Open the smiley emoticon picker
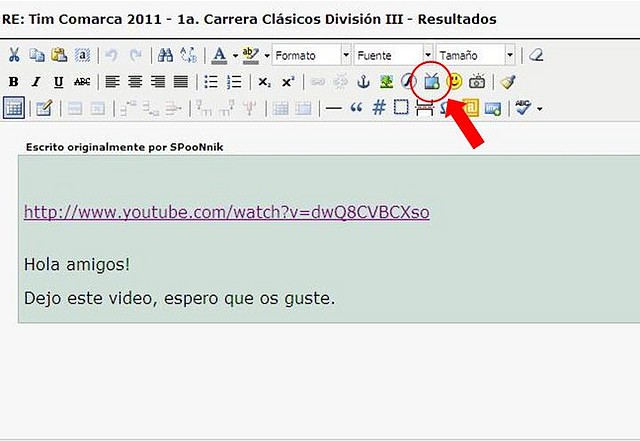This screenshot has width=640, height=441. pyautogui.click(x=454, y=81)
